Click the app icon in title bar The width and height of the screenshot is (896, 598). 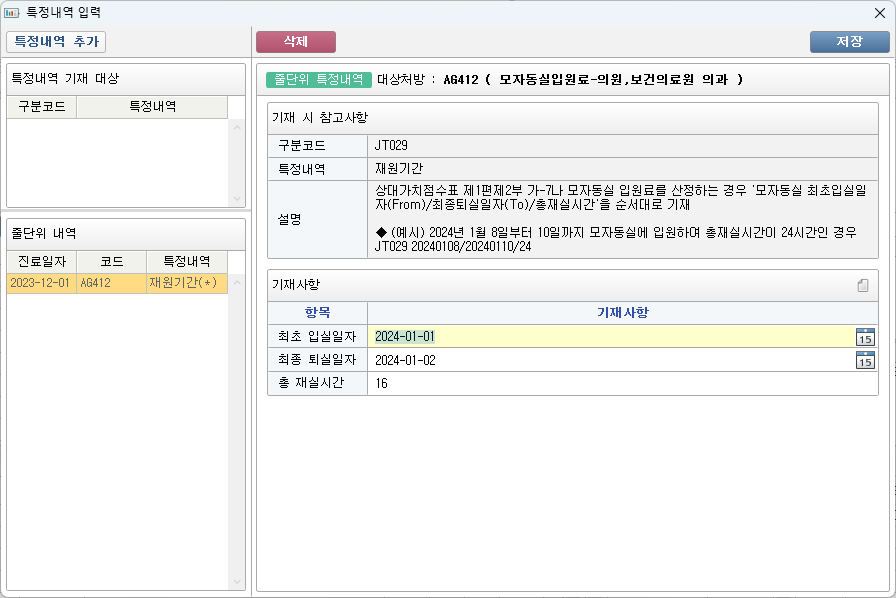(x=12, y=13)
